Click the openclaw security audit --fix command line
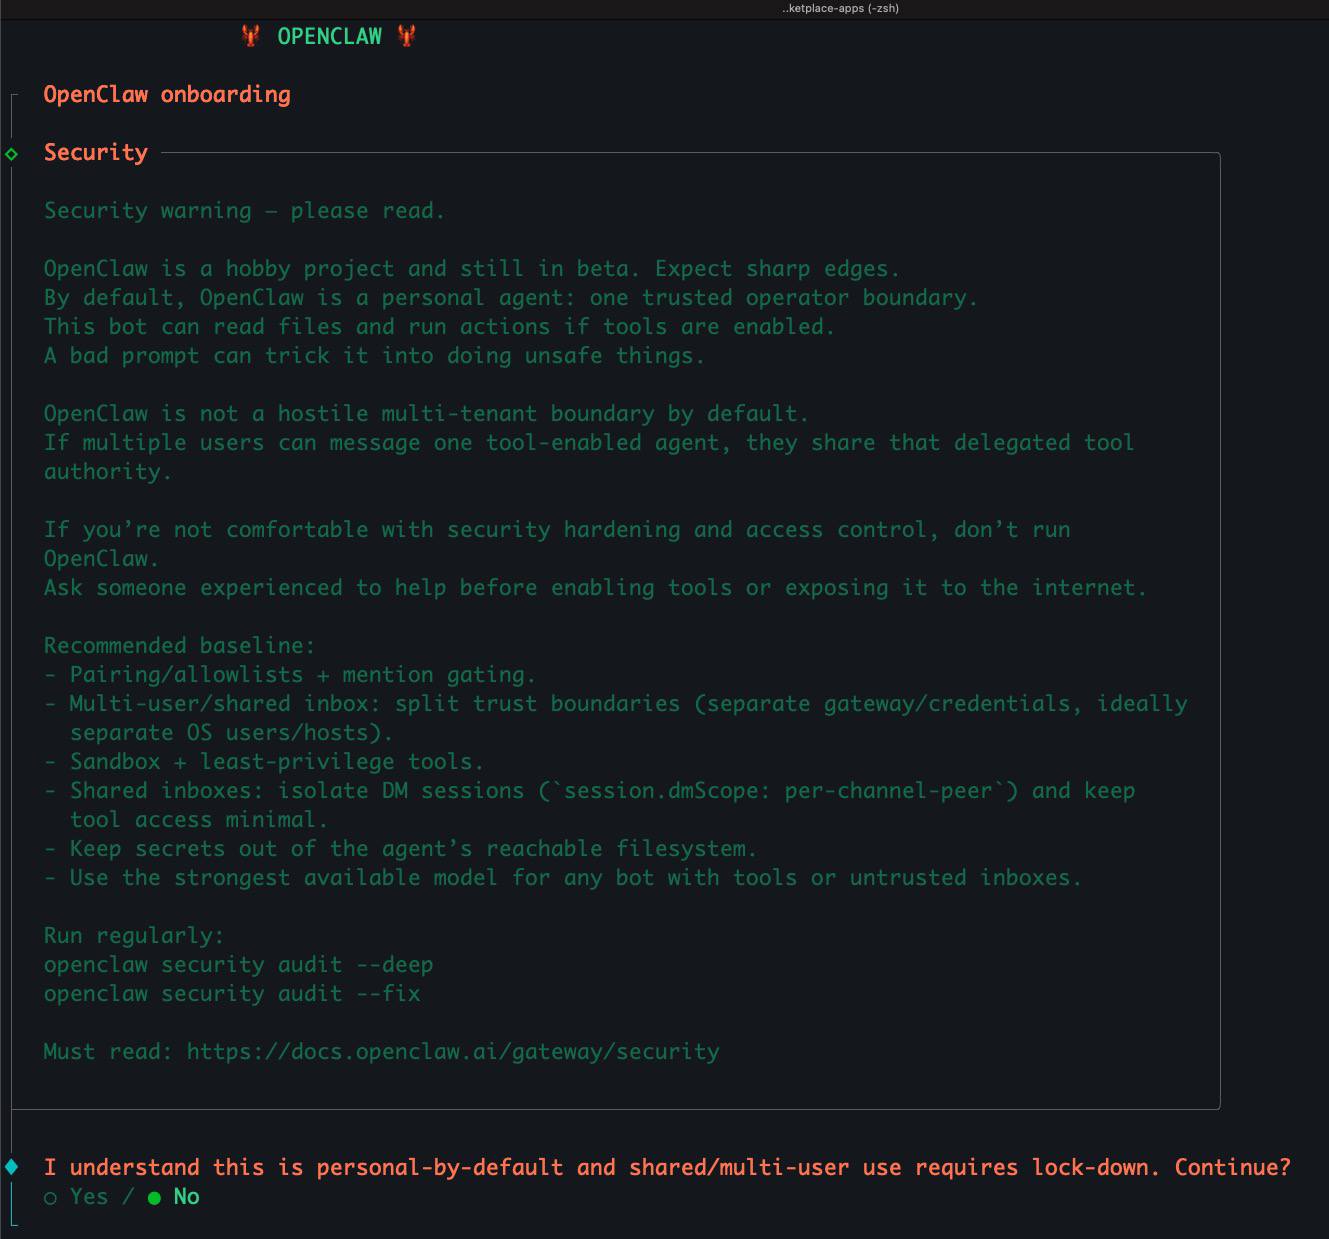This screenshot has height=1239, width=1329. coord(232,993)
